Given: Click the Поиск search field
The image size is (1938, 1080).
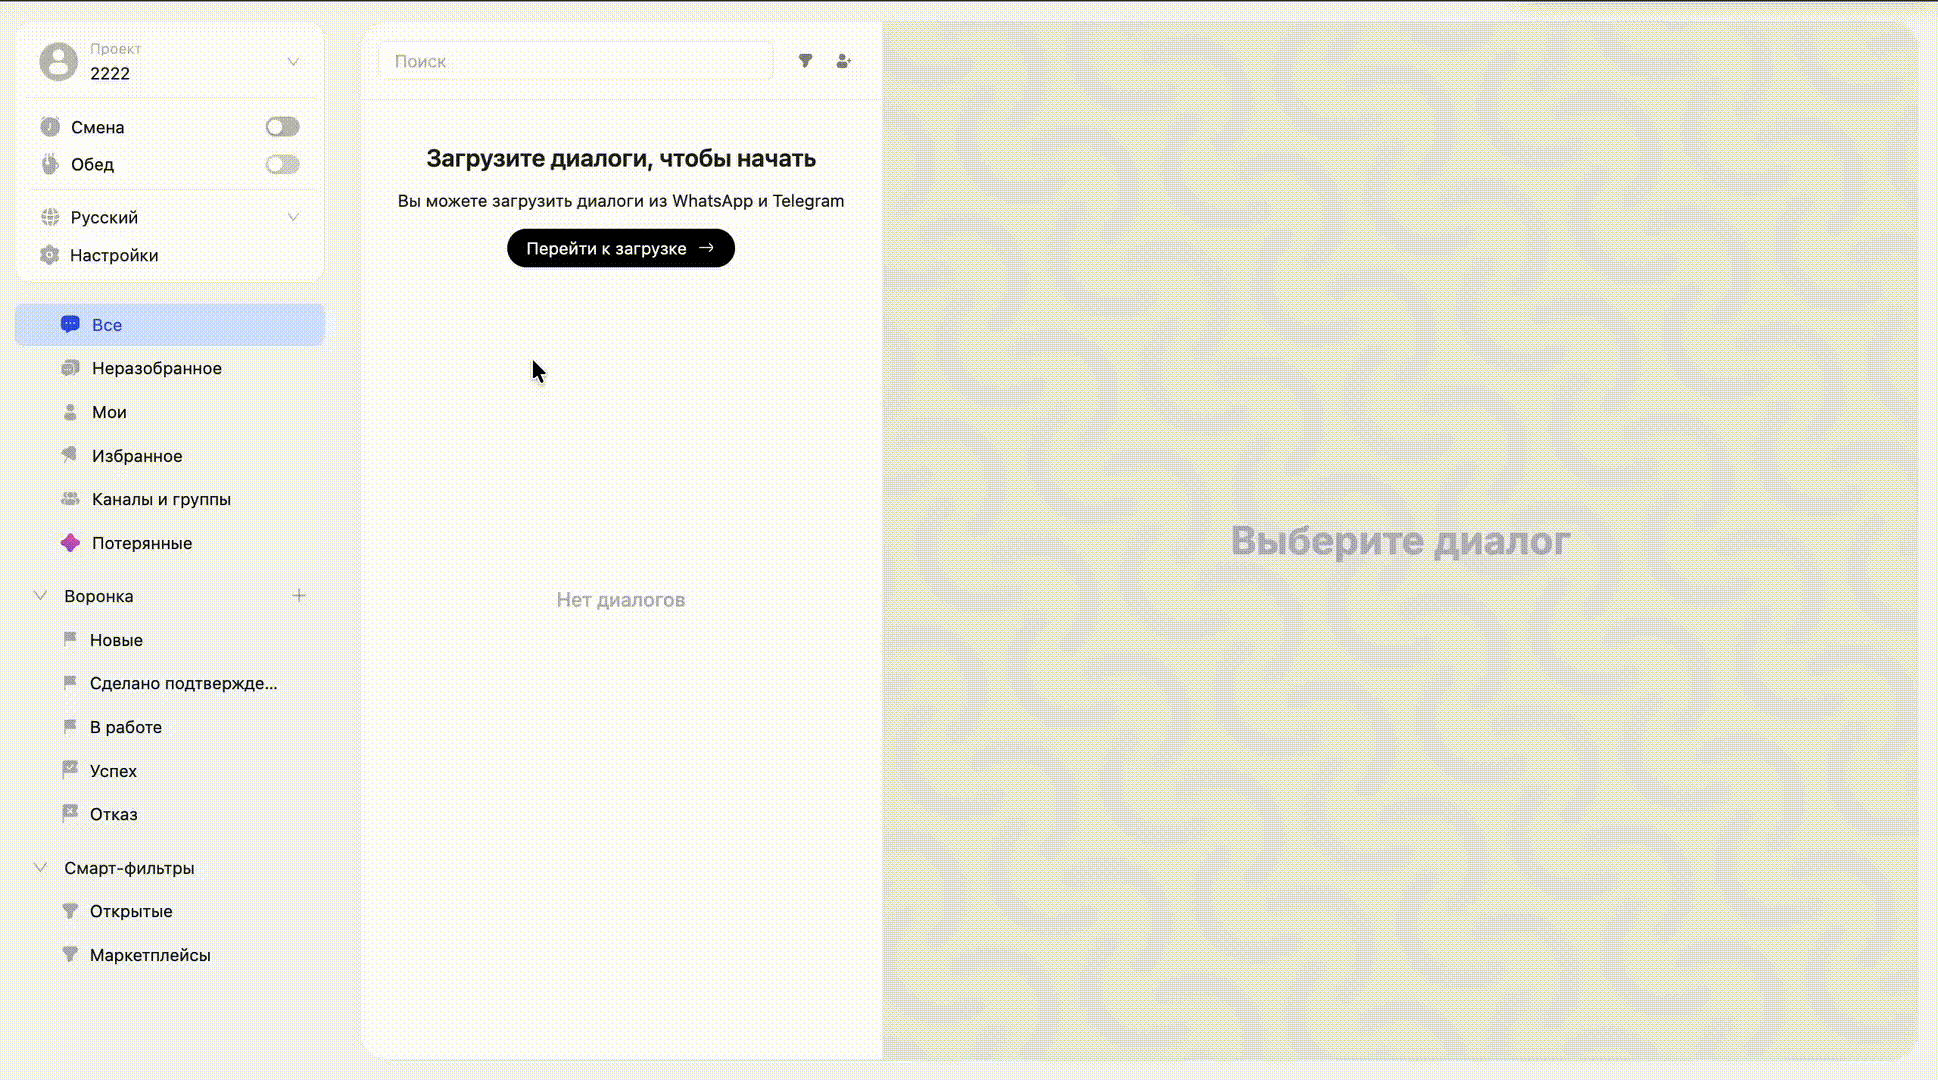Looking at the screenshot, I should pyautogui.click(x=575, y=61).
